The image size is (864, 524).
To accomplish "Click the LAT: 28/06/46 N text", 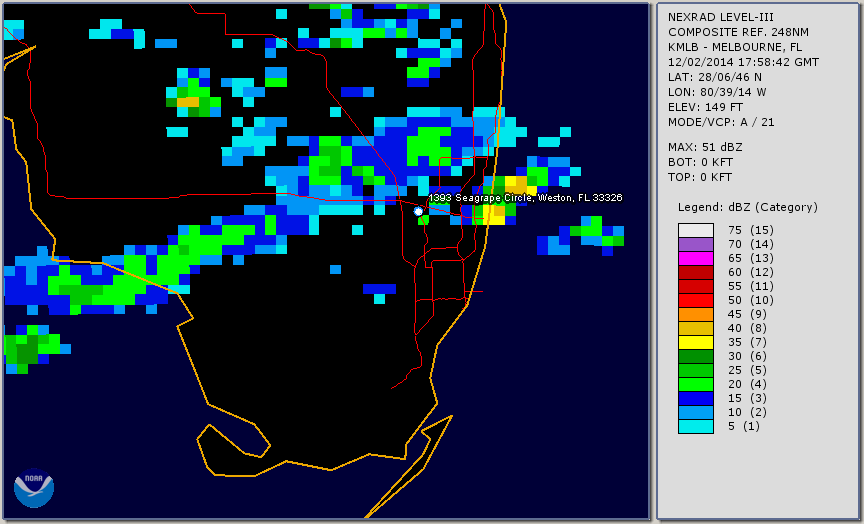I will tap(715, 77).
